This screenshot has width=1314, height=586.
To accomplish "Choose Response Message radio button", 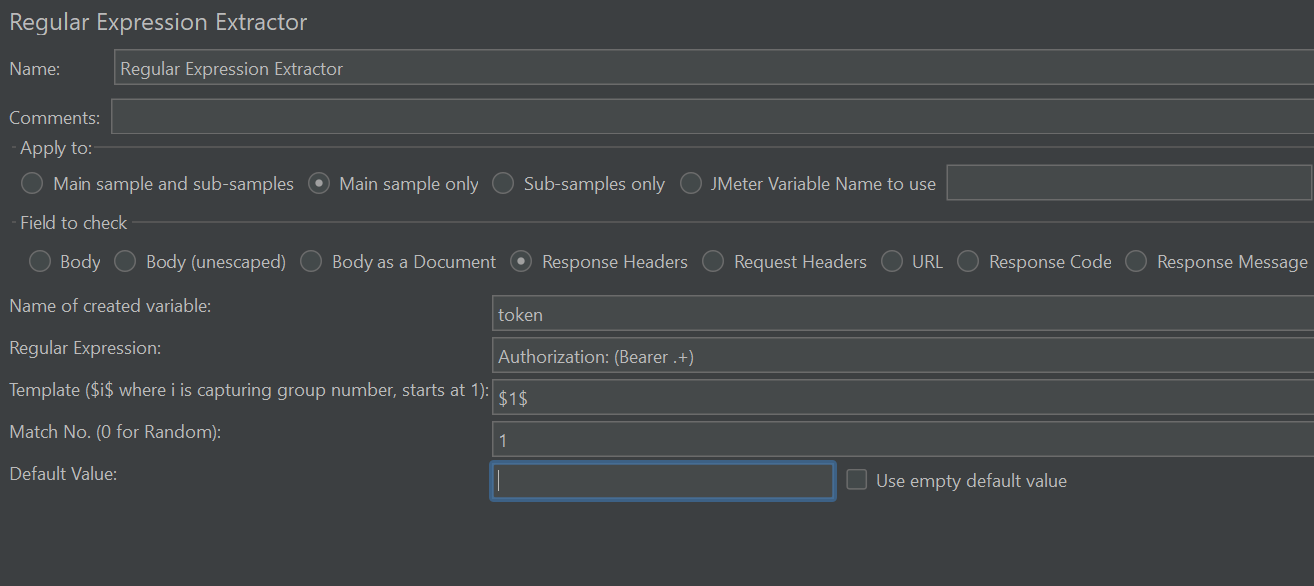I will (x=1136, y=262).
